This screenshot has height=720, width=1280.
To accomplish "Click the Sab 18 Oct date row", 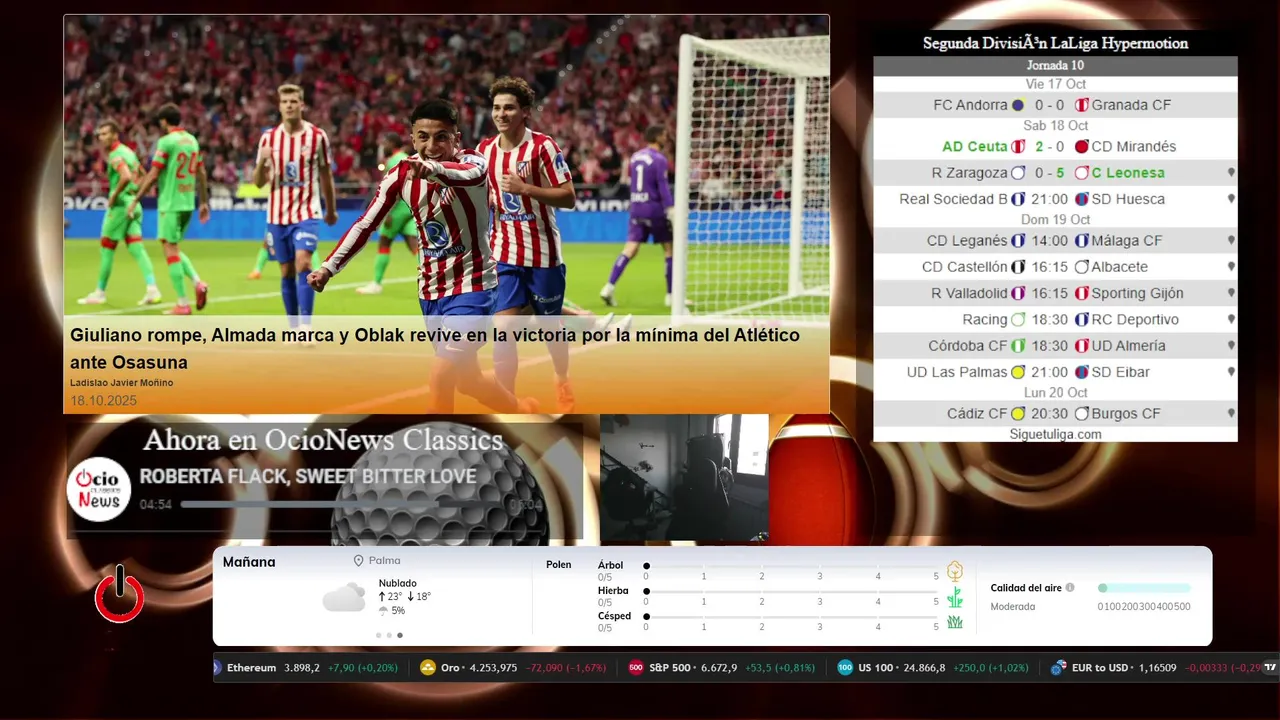I will pyautogui.click(x=1055, y=126).
